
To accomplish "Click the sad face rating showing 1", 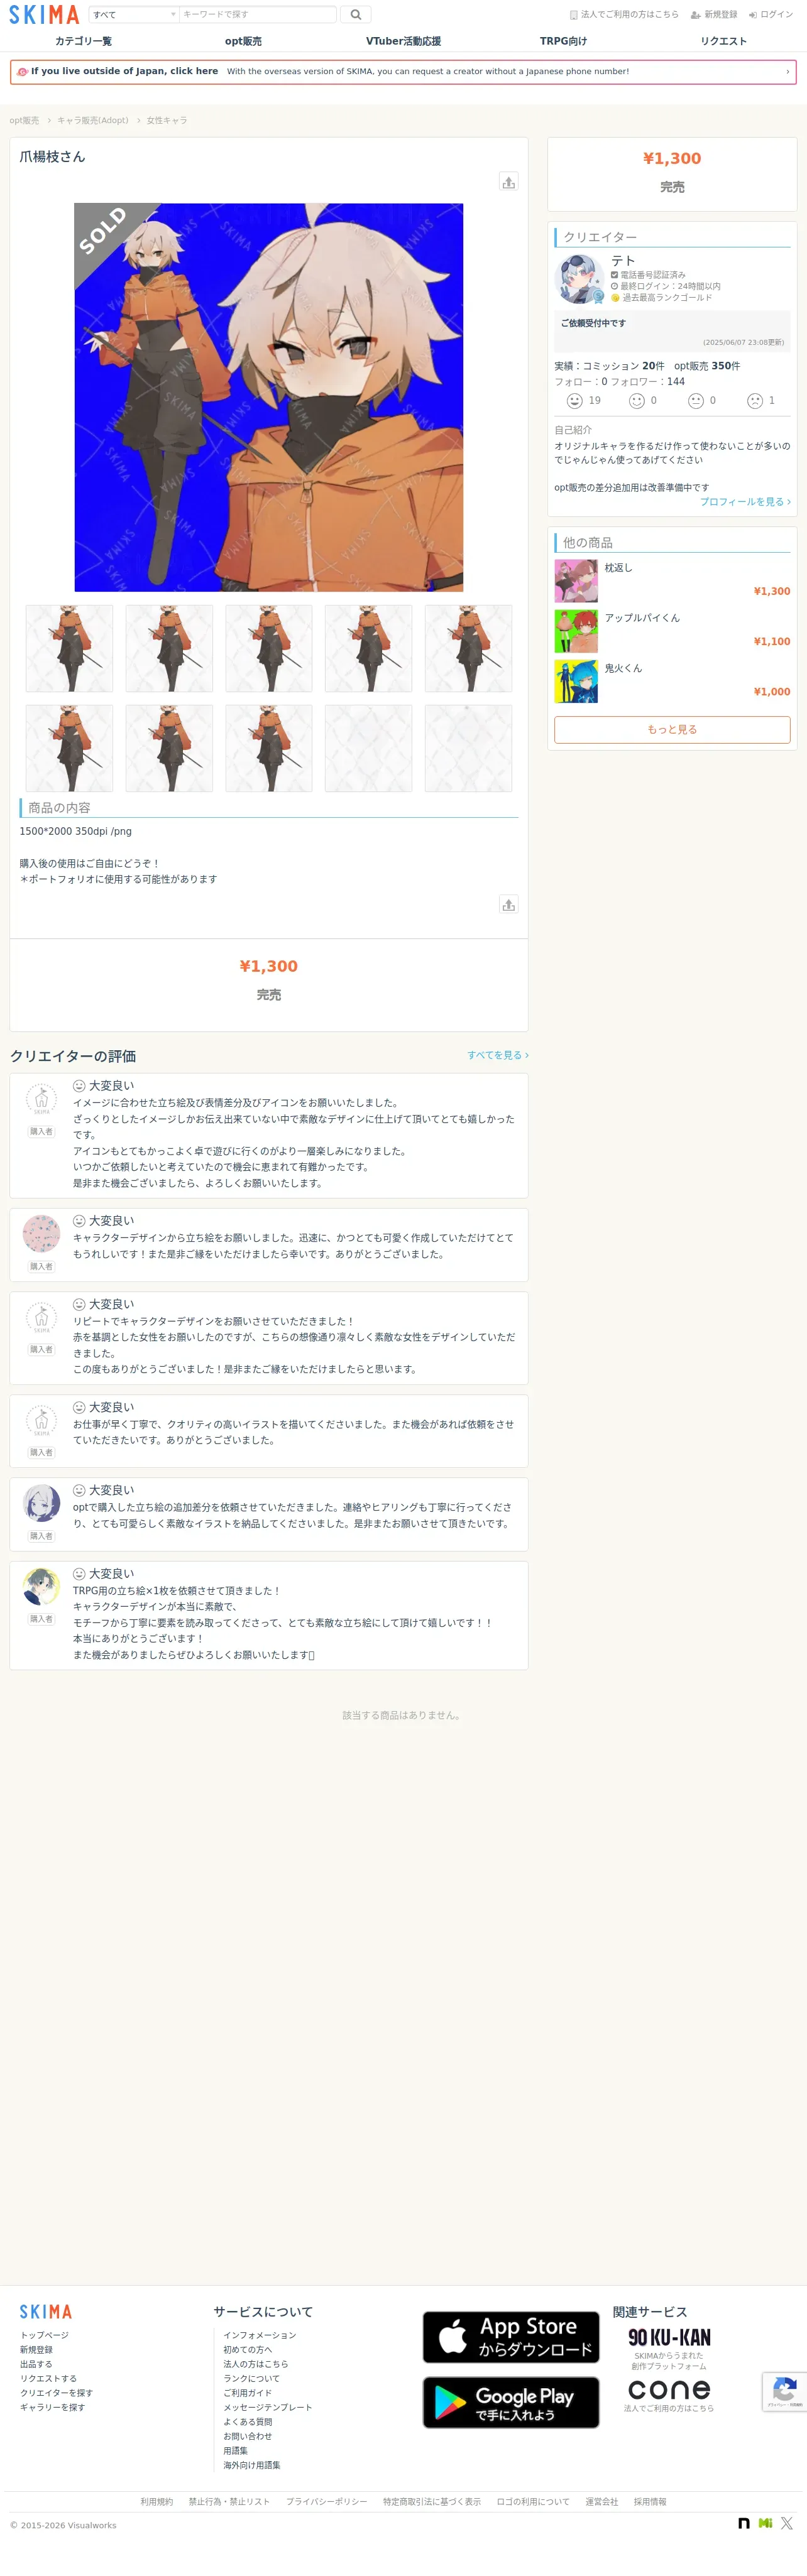I will coord(761,401).
